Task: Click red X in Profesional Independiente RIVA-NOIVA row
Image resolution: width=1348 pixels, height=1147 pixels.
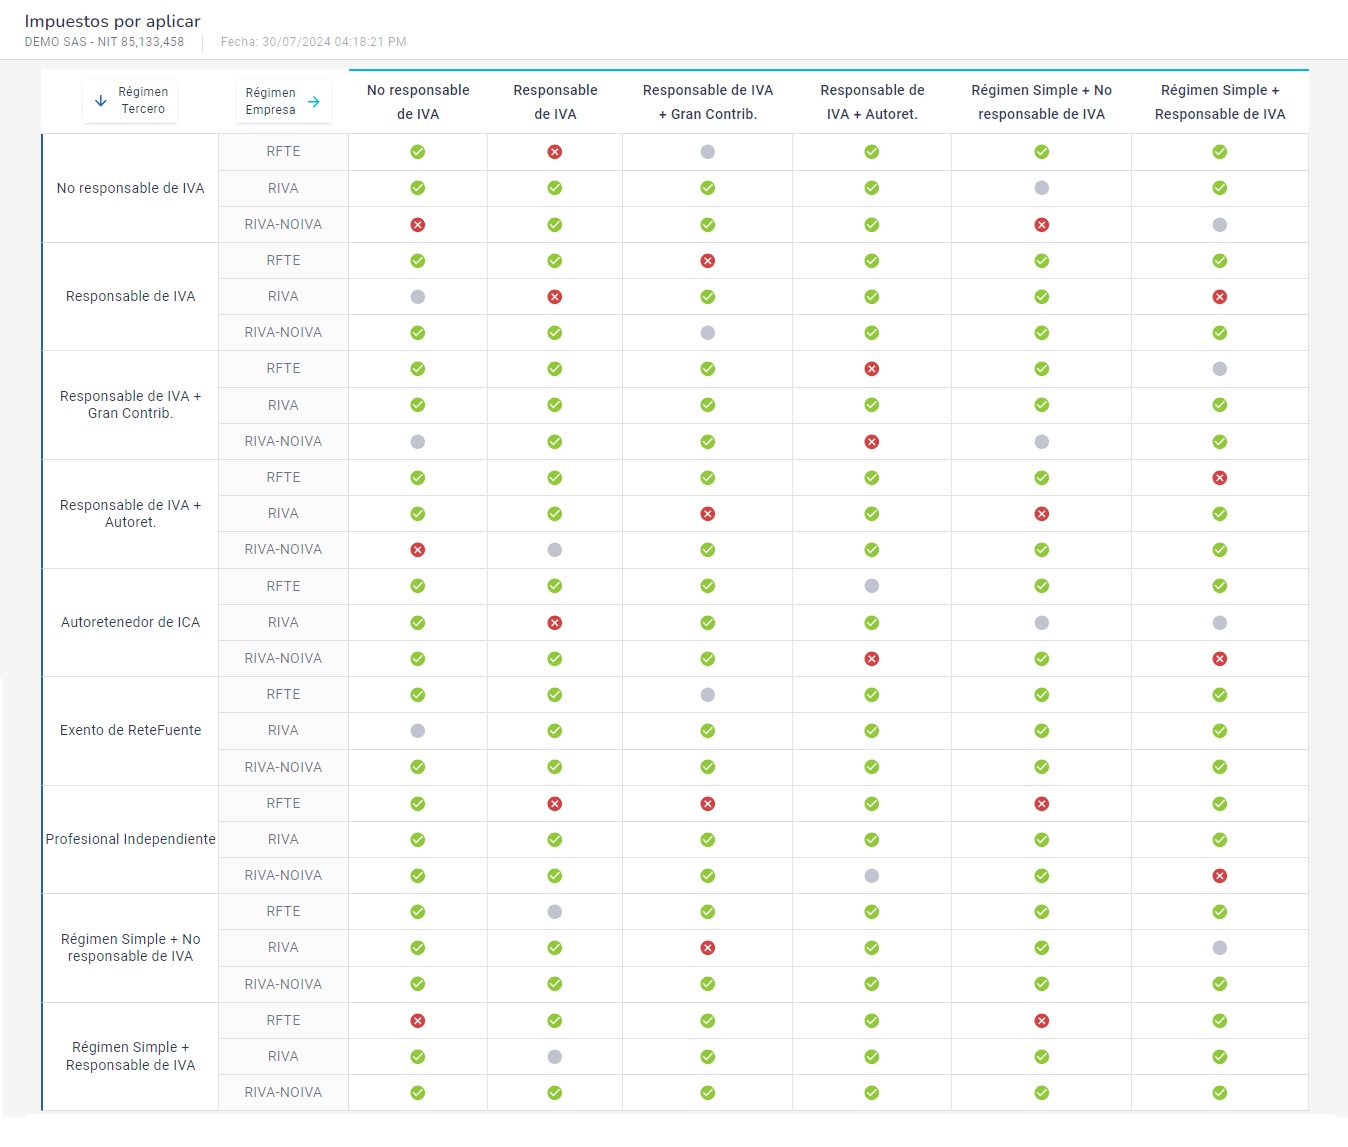Action: 1220,875
